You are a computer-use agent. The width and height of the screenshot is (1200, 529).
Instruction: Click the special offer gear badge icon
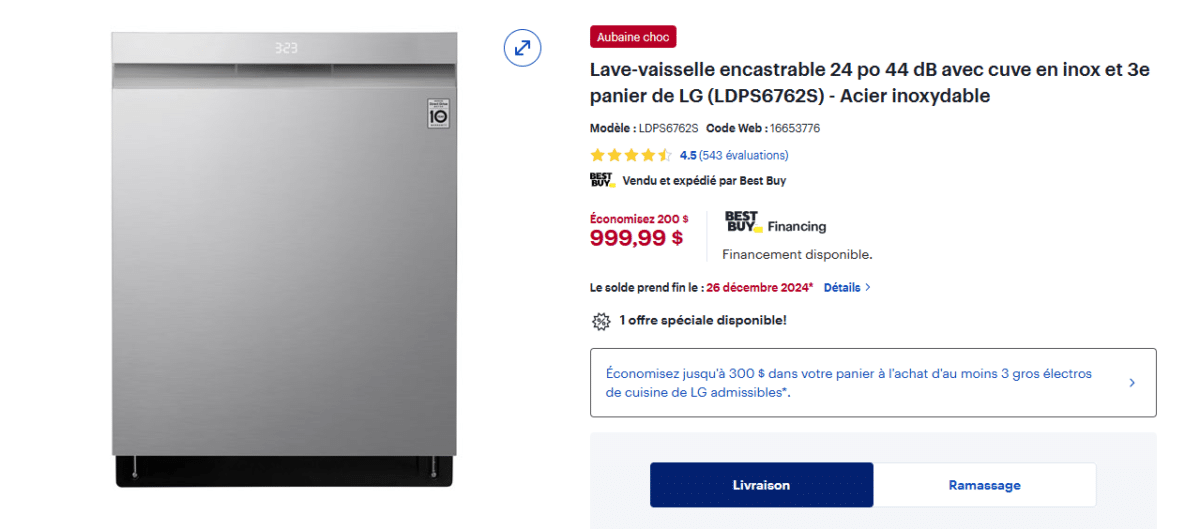pyautogui.click(x=601, y=321)
